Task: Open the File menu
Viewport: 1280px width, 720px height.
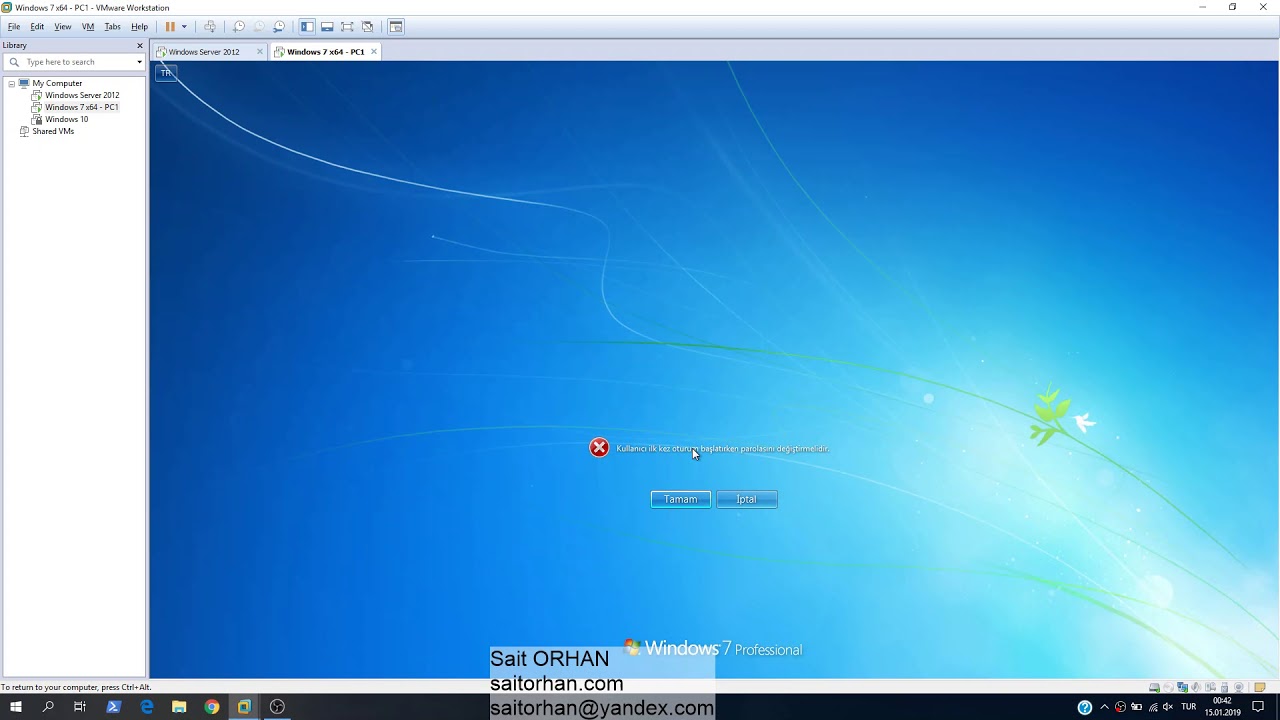Action: tap(14, 27)
